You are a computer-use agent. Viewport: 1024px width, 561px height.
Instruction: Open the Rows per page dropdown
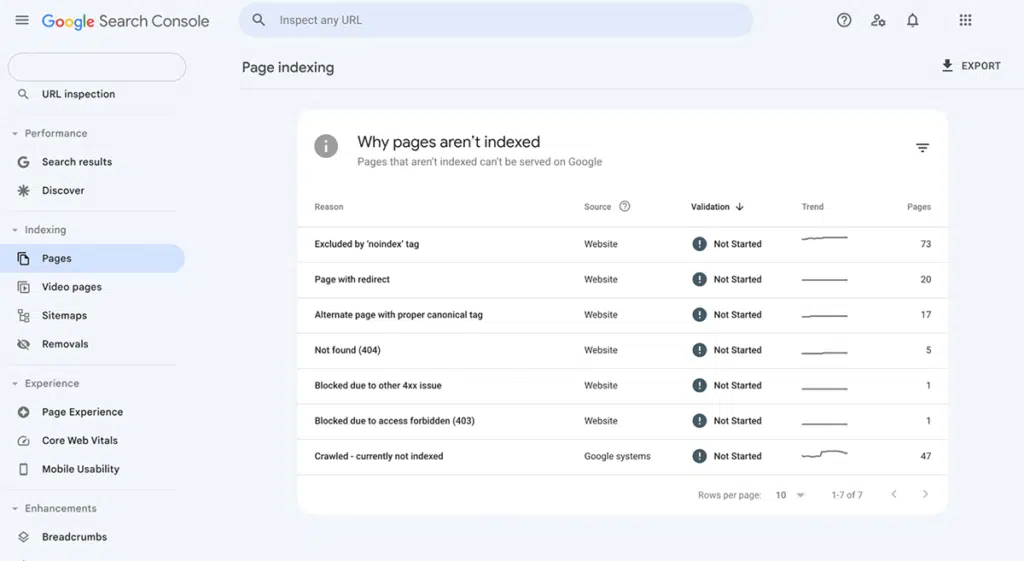(x=790, y=495)
